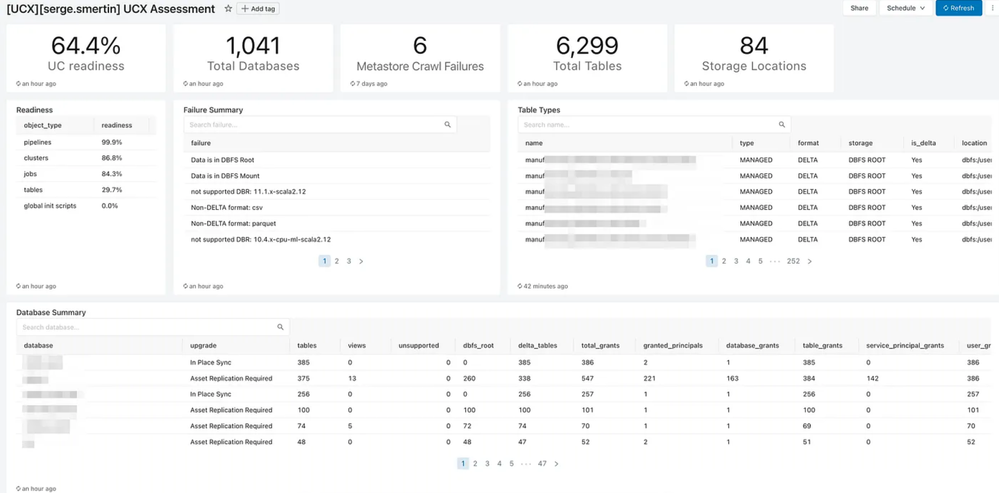Image resolution: width=999 pixels, height=493 pixels.
Task: Click next page arrow in Table Types
Action: 810,261
